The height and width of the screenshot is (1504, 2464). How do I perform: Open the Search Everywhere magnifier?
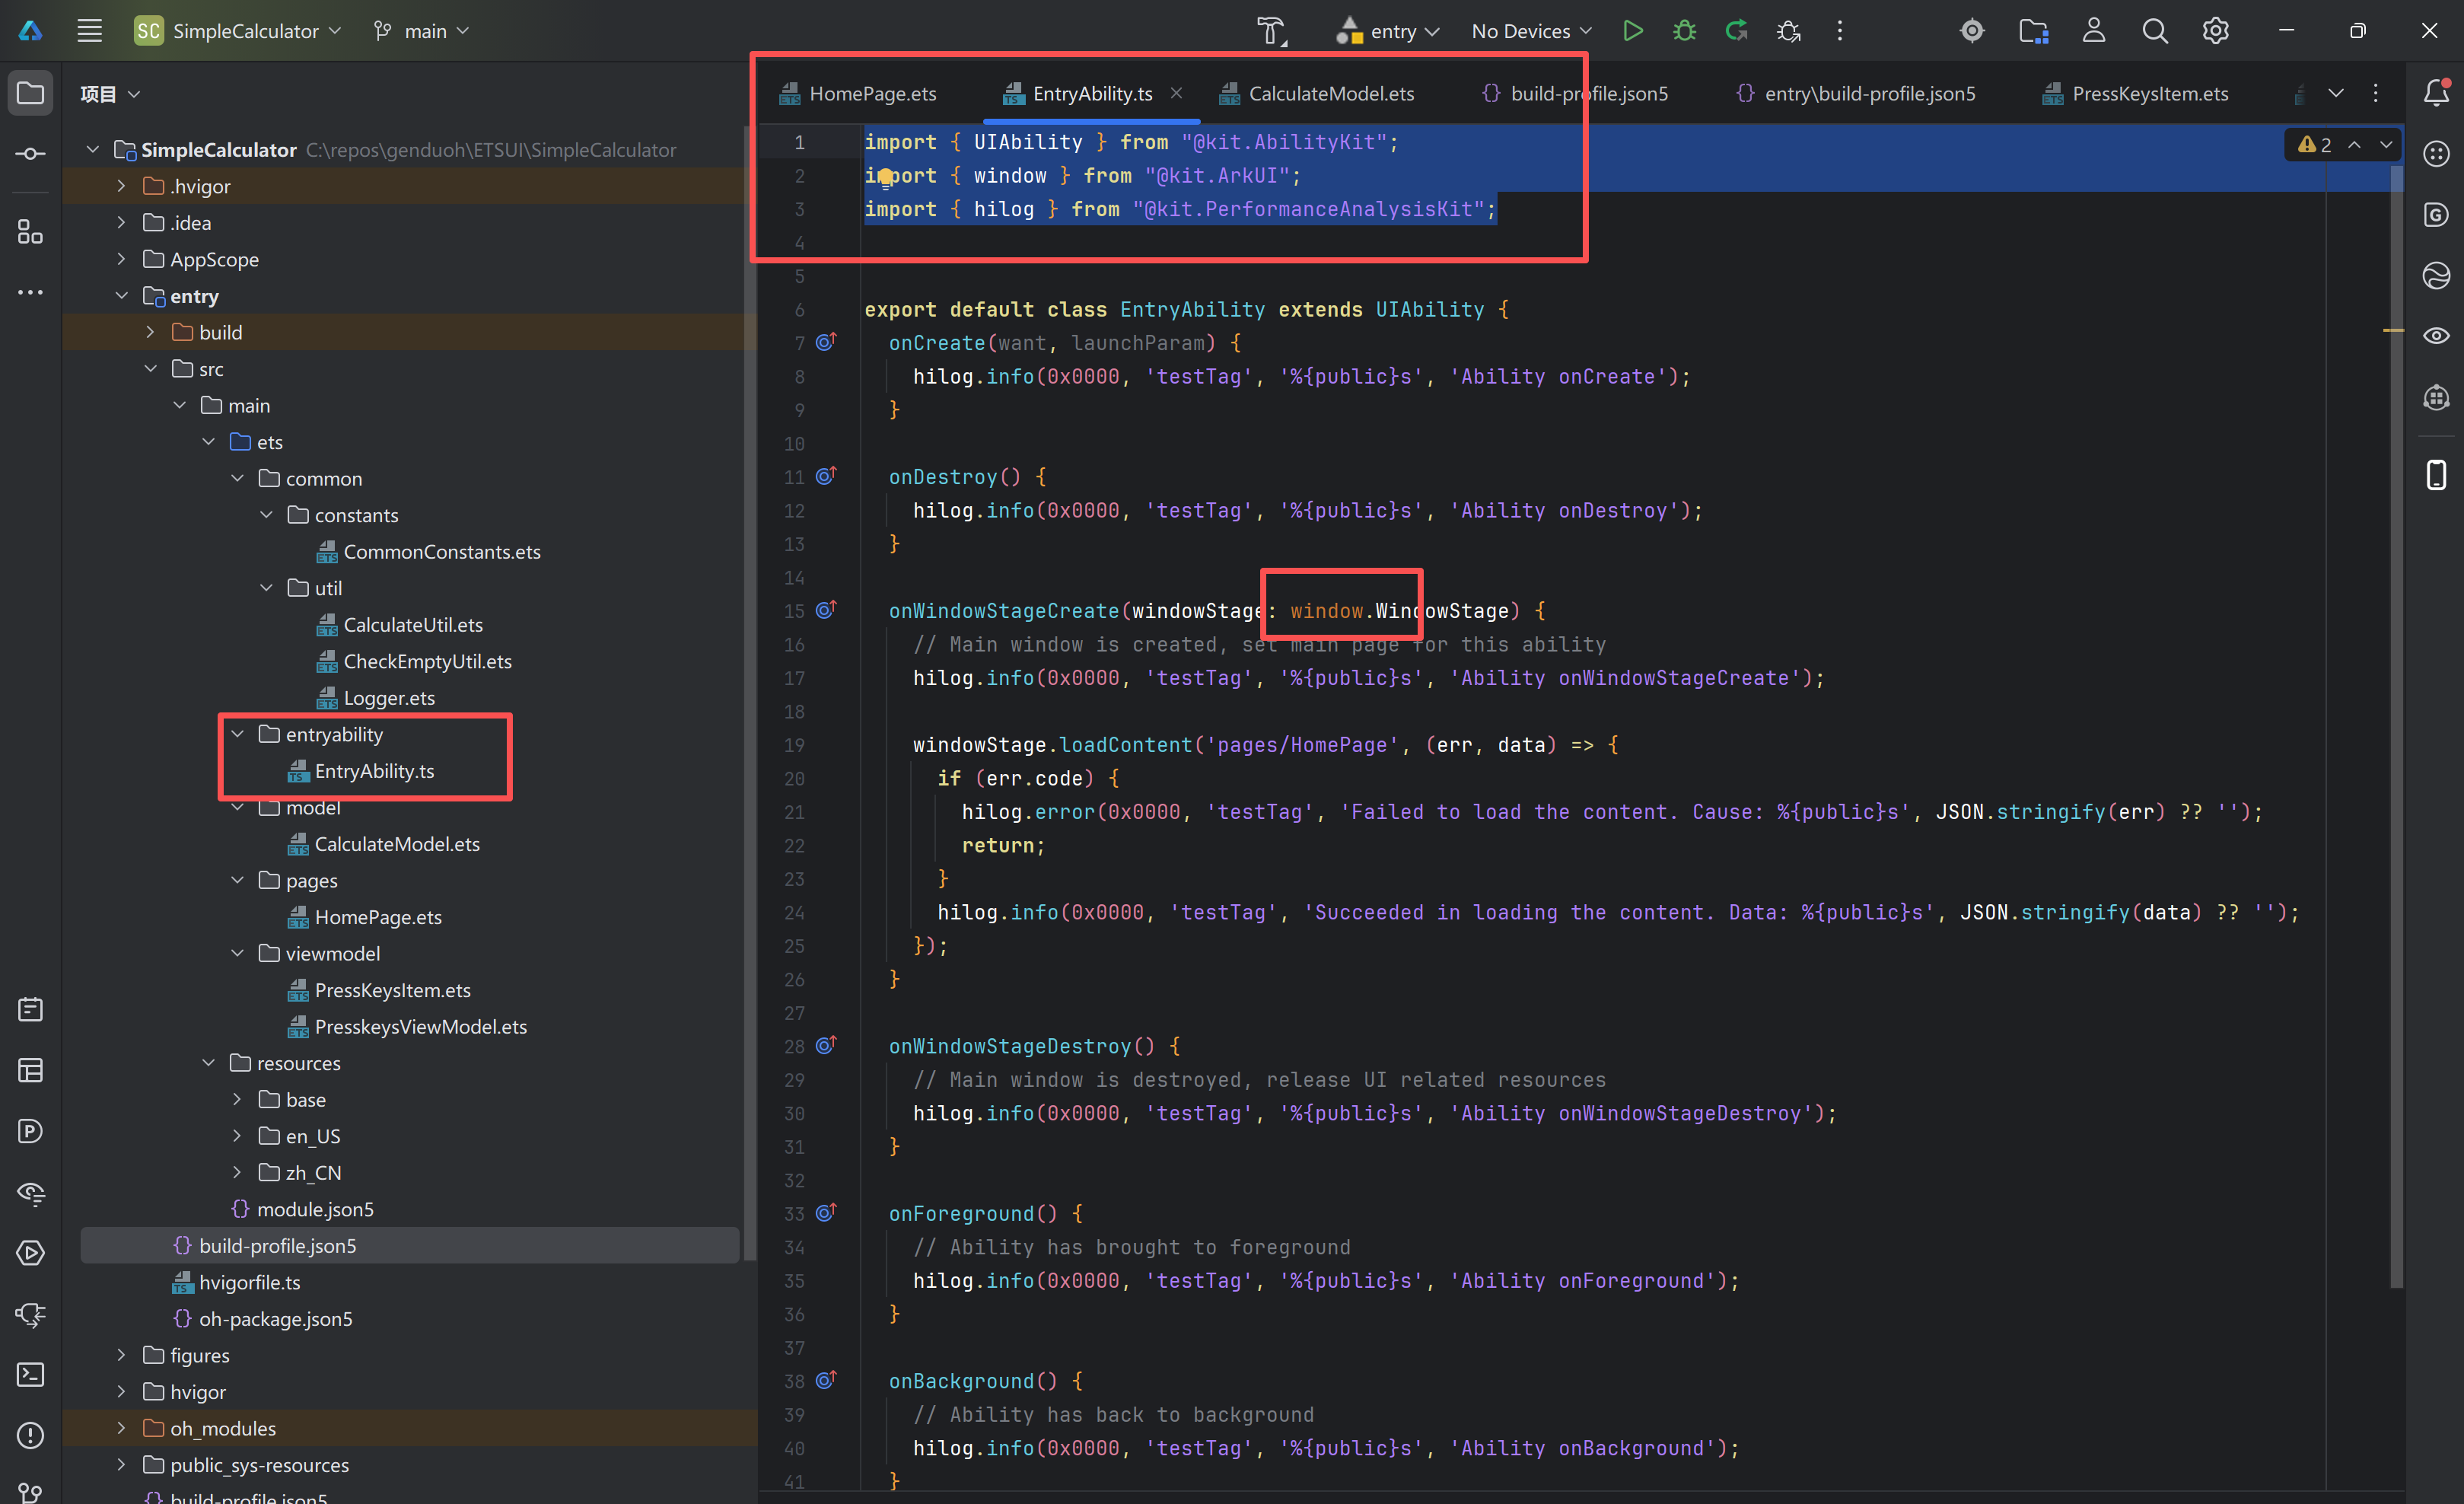[x=2154, y=31]
